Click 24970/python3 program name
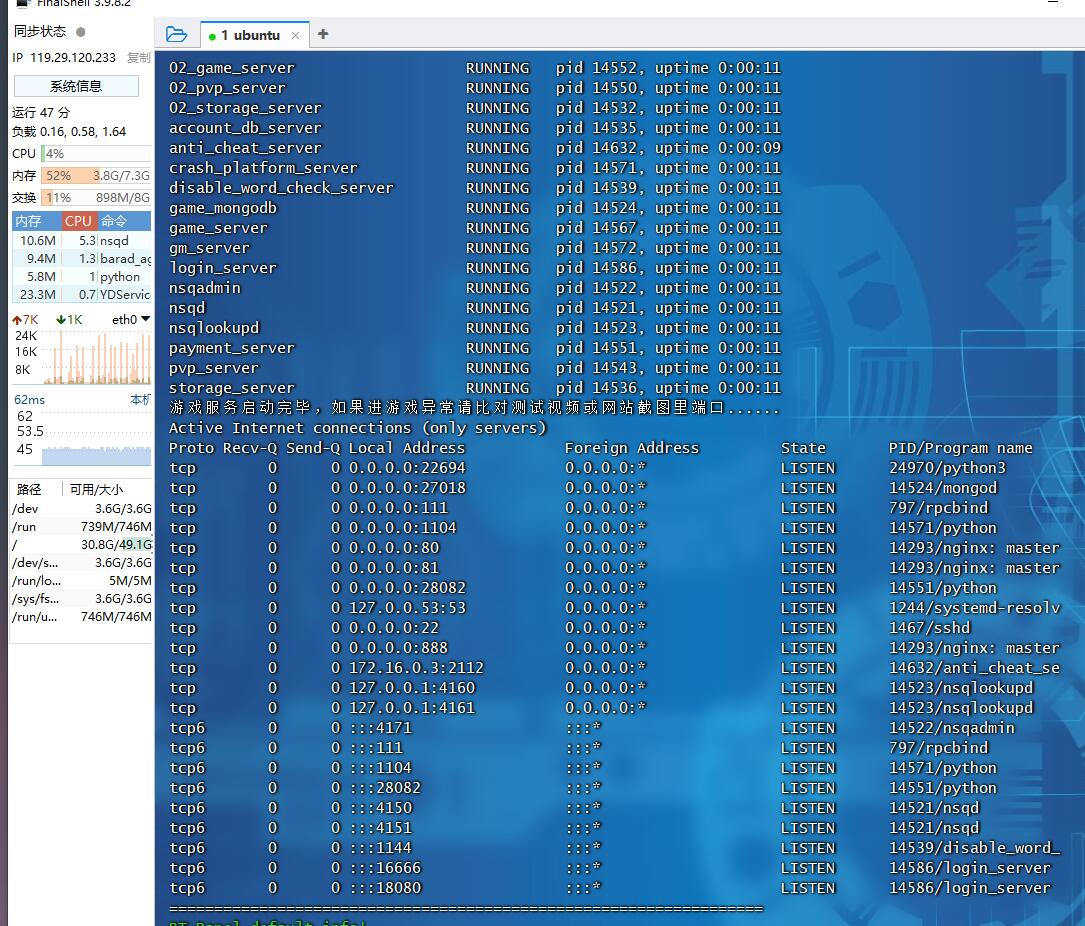1085x926 pixels. coord(947,468)
